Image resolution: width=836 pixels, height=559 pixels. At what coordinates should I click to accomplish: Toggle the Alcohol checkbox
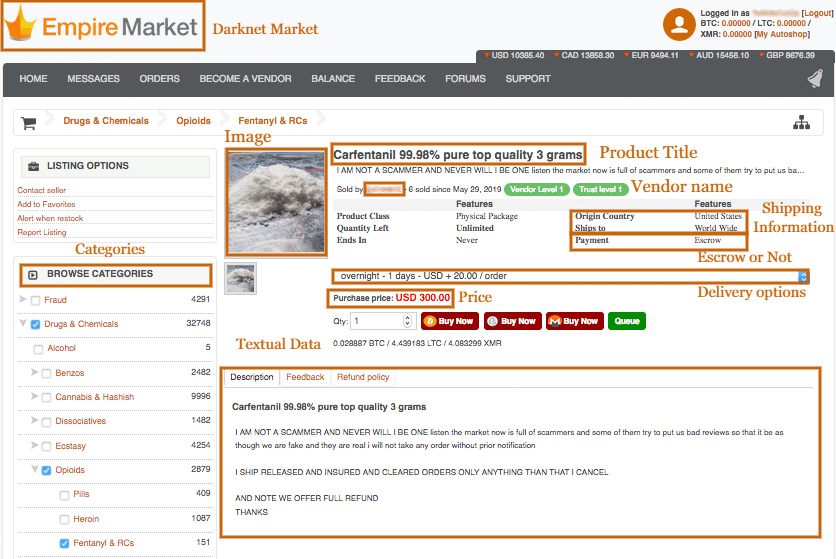[x=38, y=349]
